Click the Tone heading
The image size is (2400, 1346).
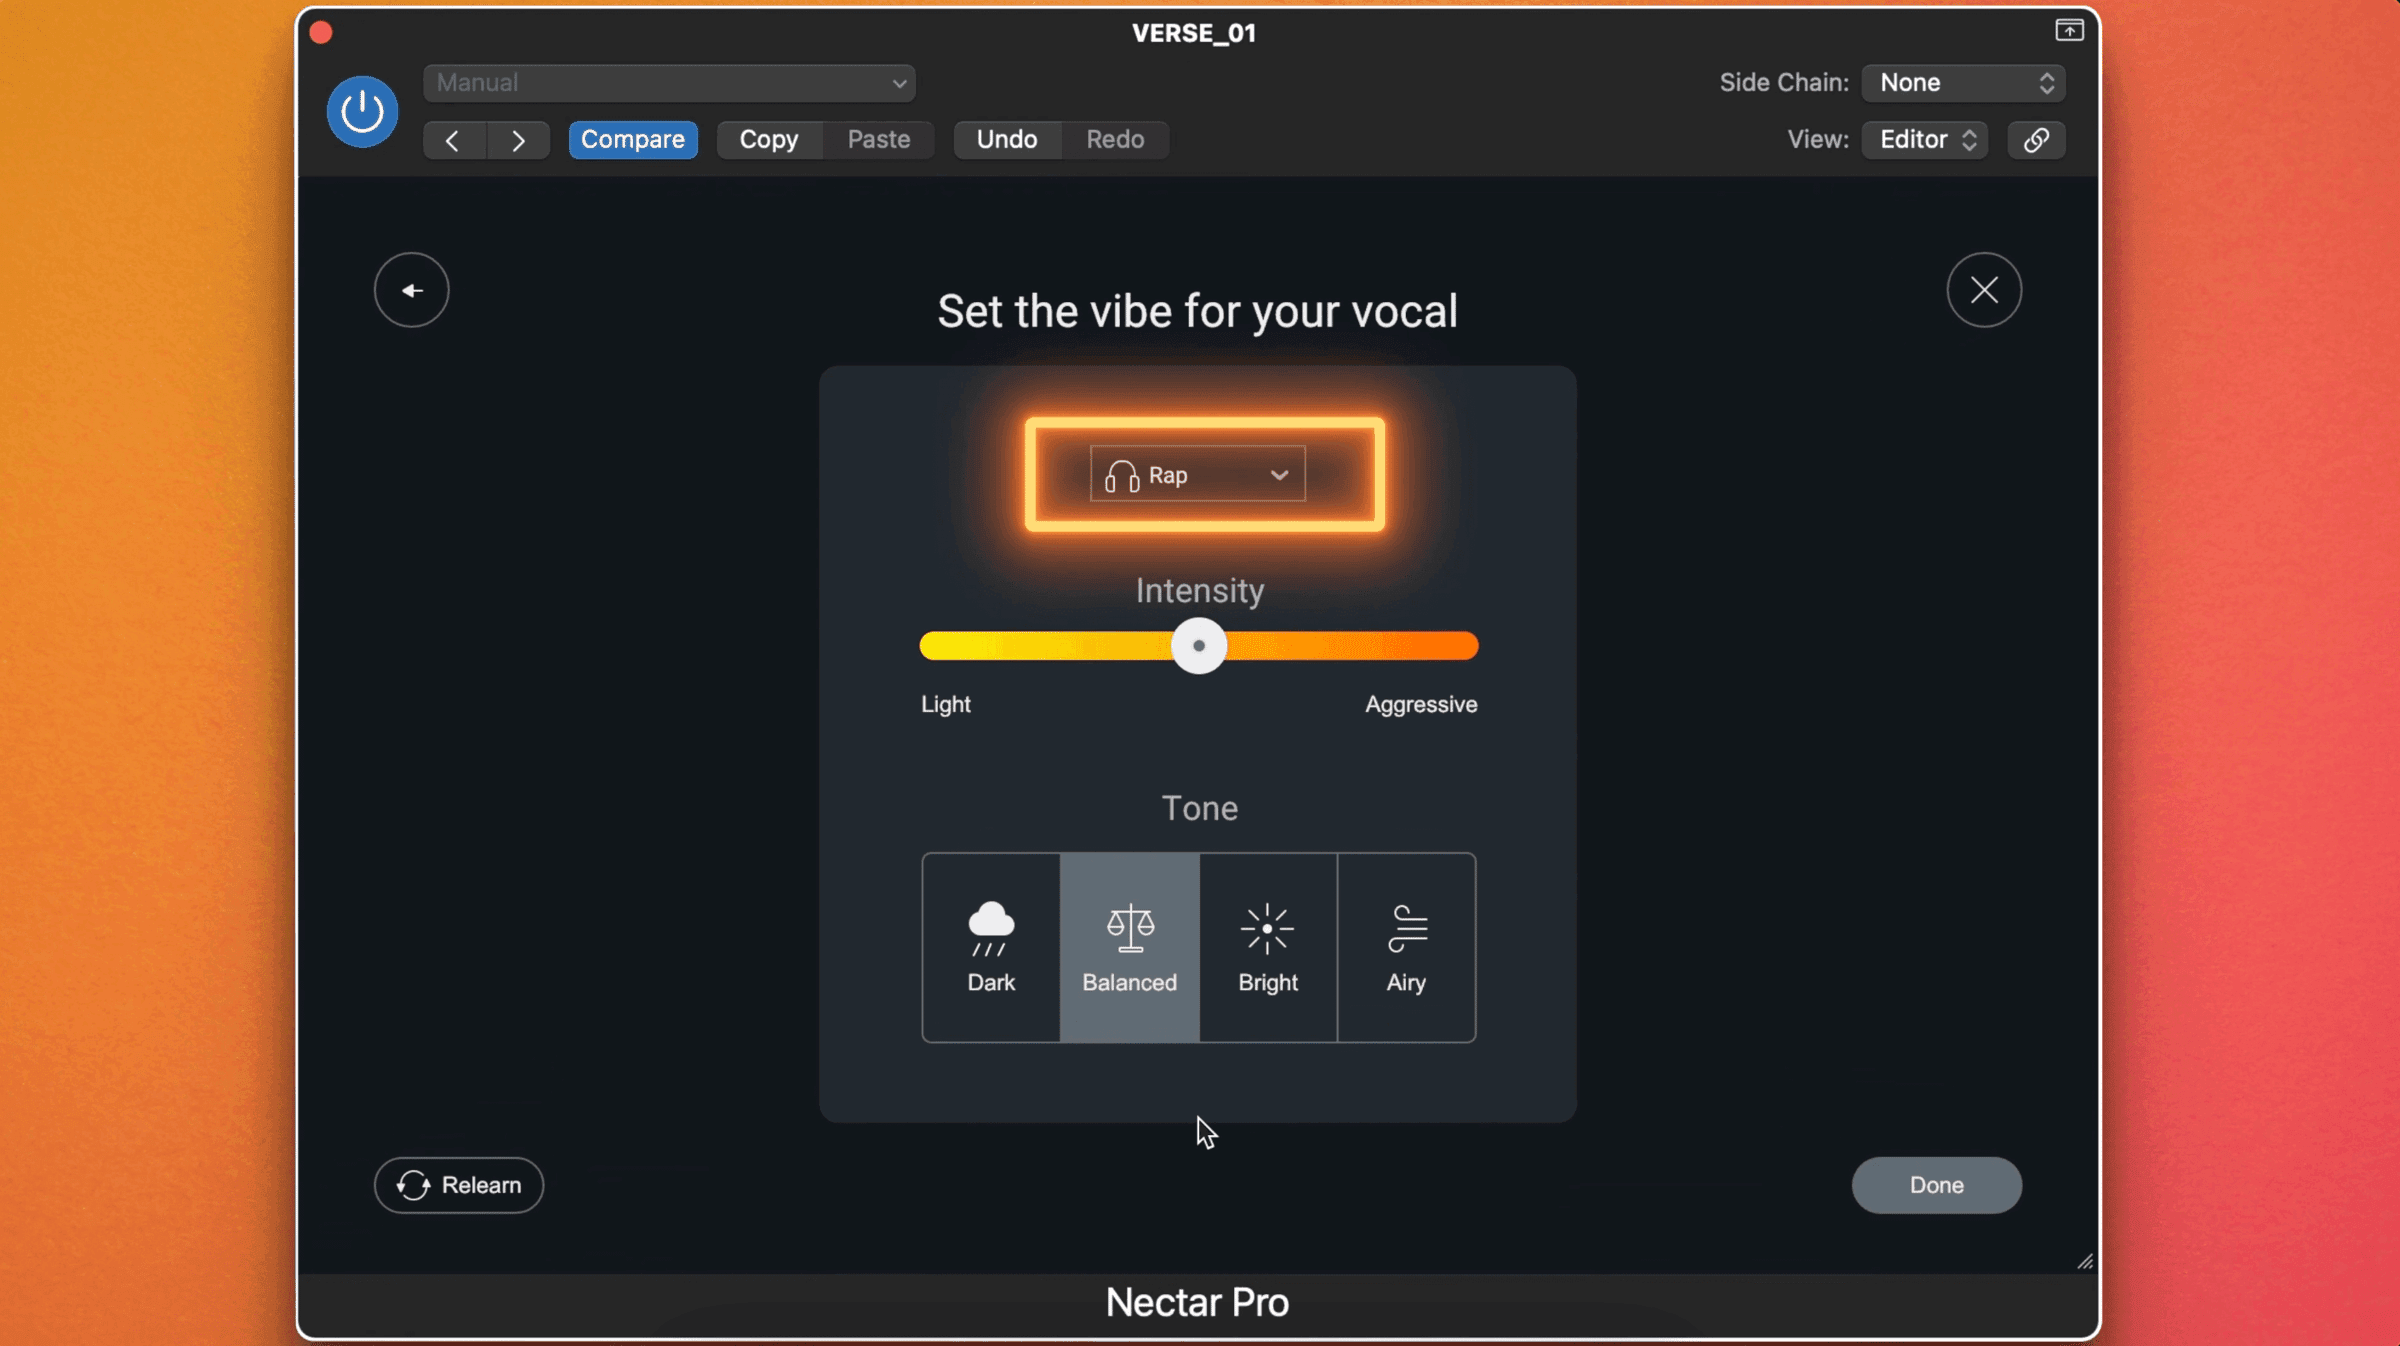click(x=1200, y=808)
